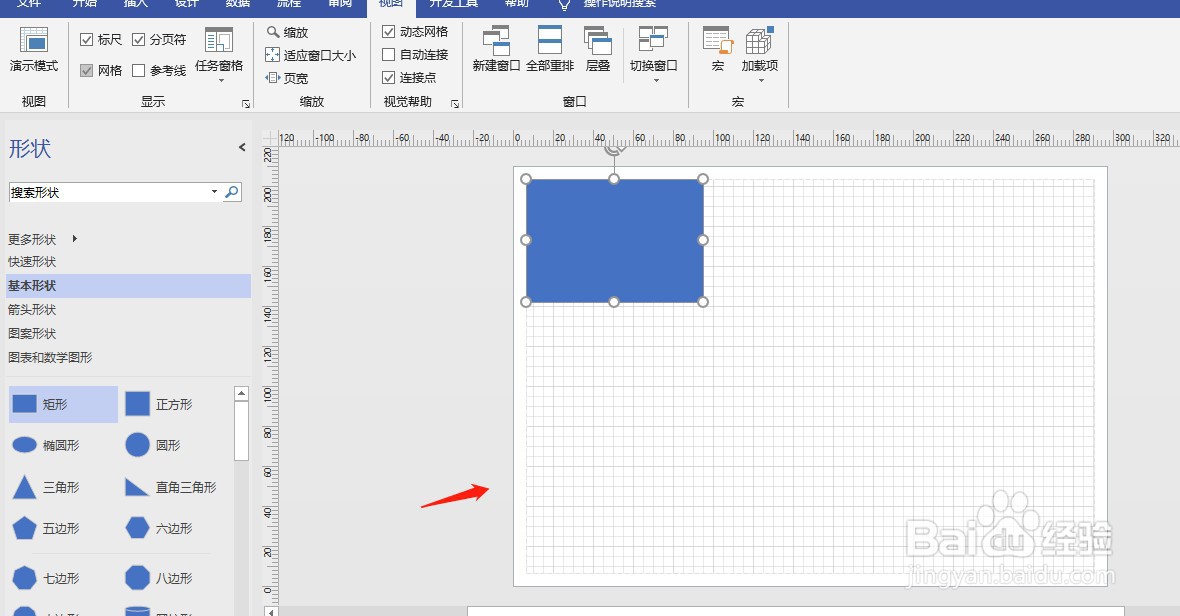
Task: Open 演示模式 presentation mode
Action: [34, 50]
